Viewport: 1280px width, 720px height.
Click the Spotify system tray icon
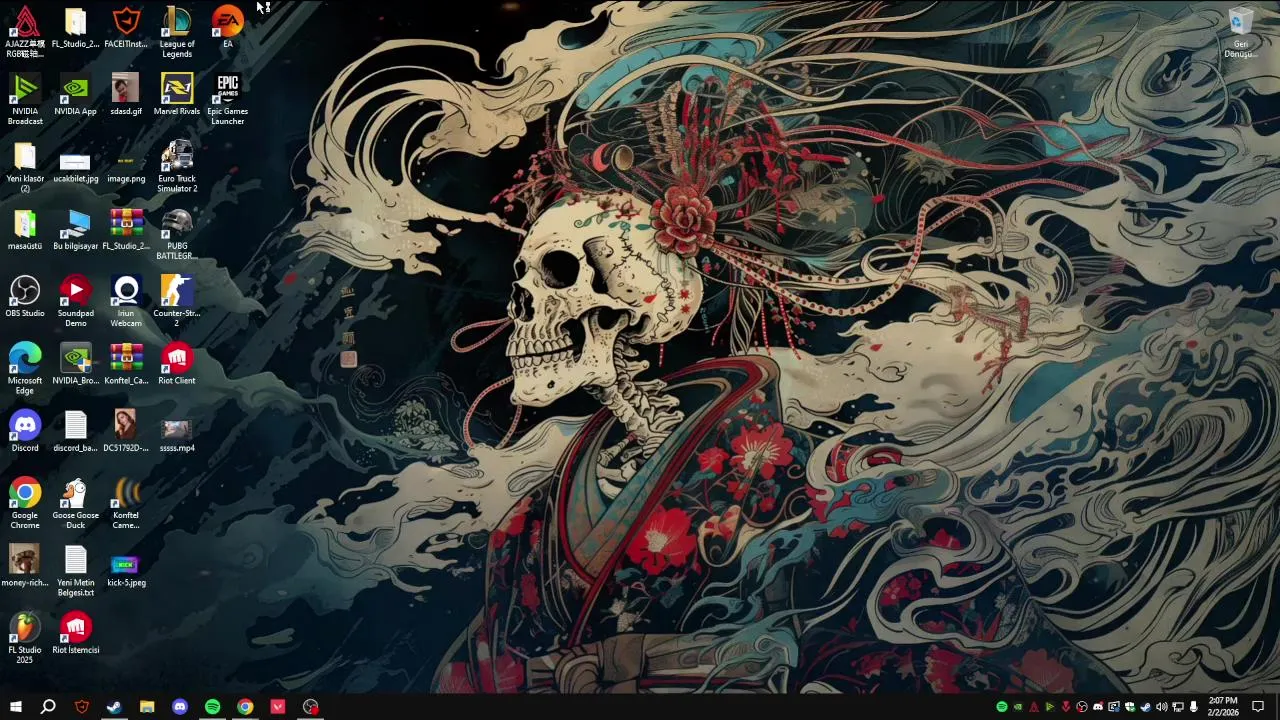pyautogui.click(x=1002, y=707)
